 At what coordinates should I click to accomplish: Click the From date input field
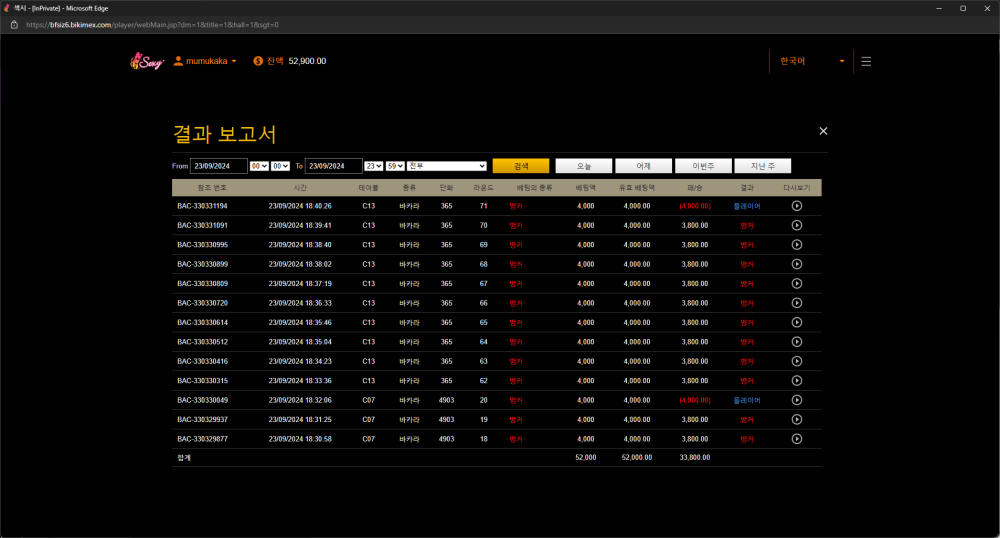218,166
